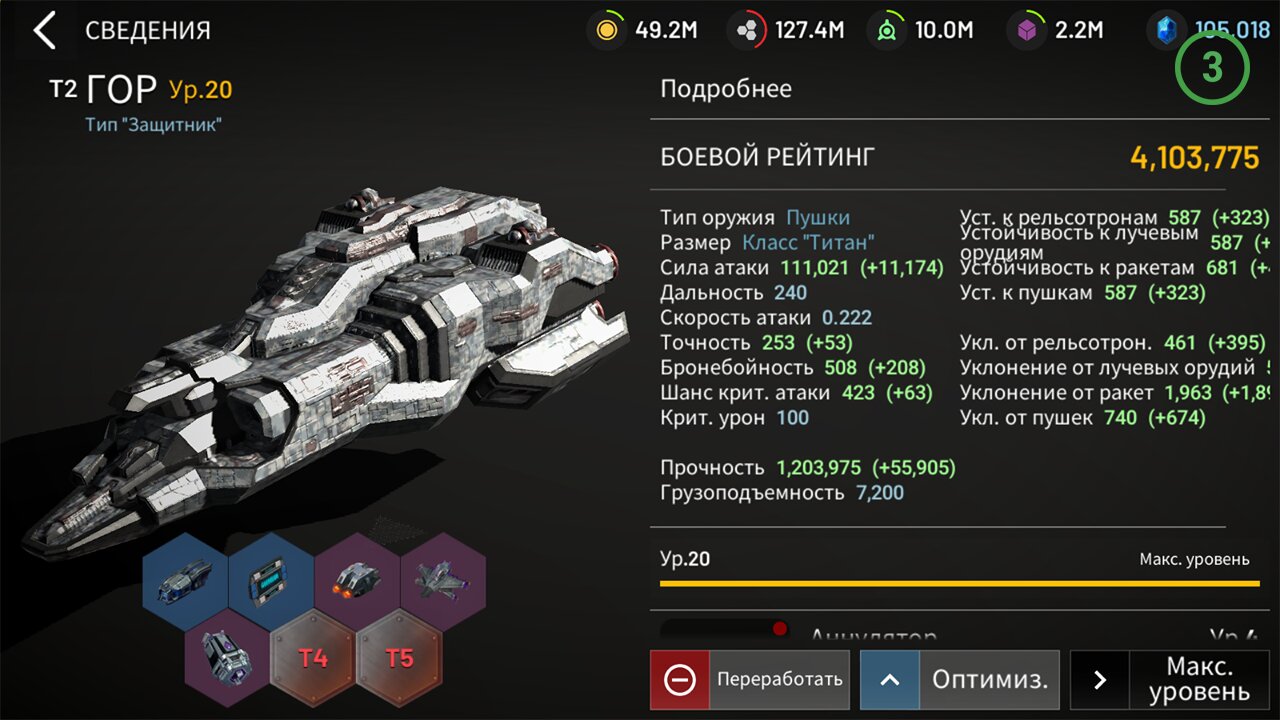Image resolution: width=1280 pixels, height=720 pixels.
Task: Tap the metal ore resource icon
Action: [746, 30]
